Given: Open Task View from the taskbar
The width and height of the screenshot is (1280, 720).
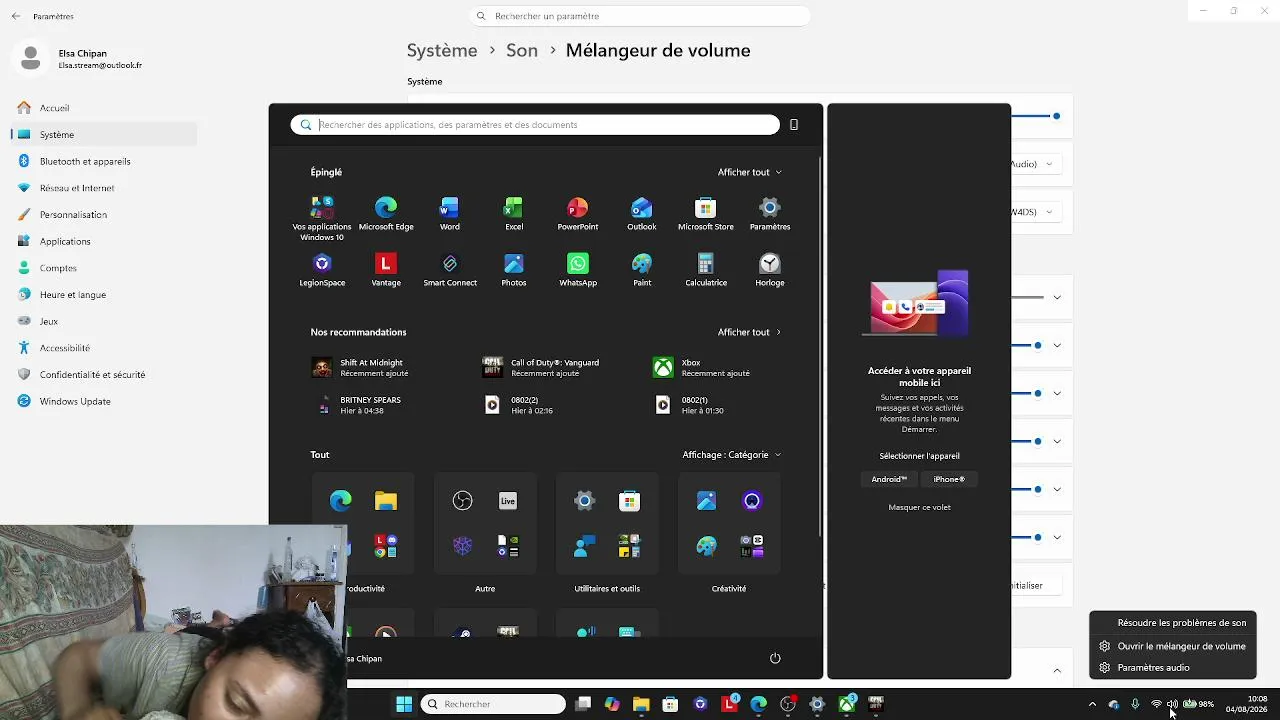Looking at the screenshot, I should pos(583,704).
